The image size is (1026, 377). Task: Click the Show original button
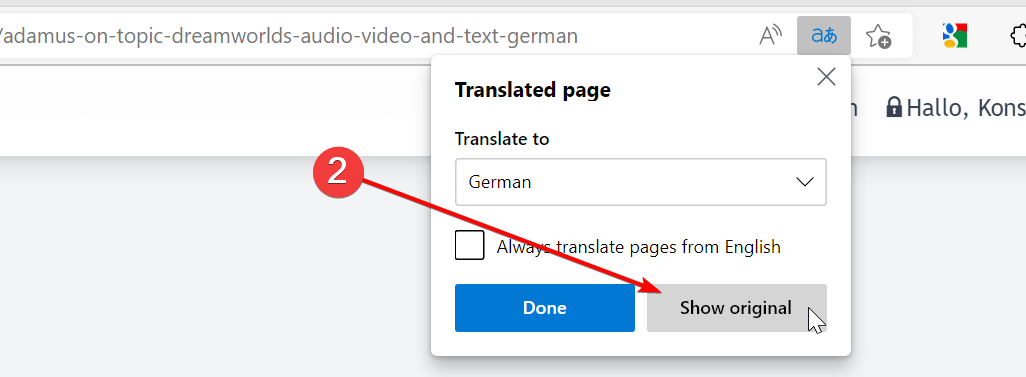736,308
